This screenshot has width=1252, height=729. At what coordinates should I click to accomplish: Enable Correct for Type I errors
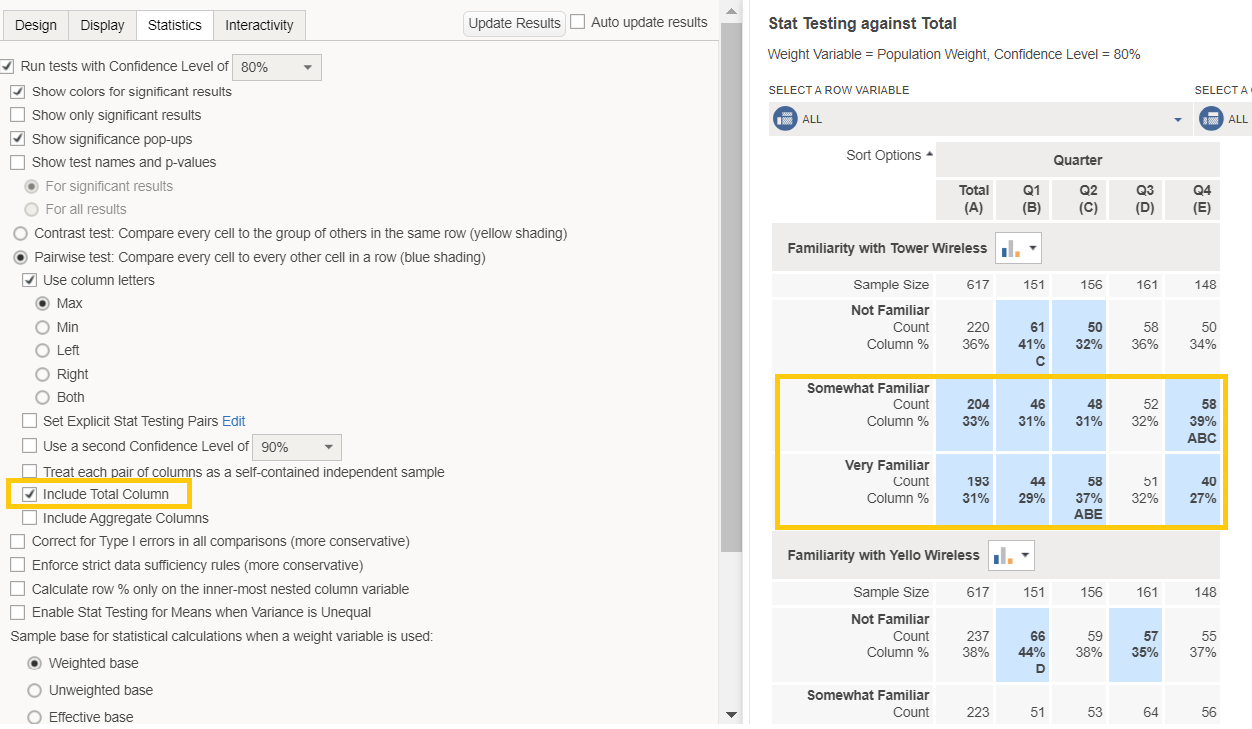click(x=18, y=541)
